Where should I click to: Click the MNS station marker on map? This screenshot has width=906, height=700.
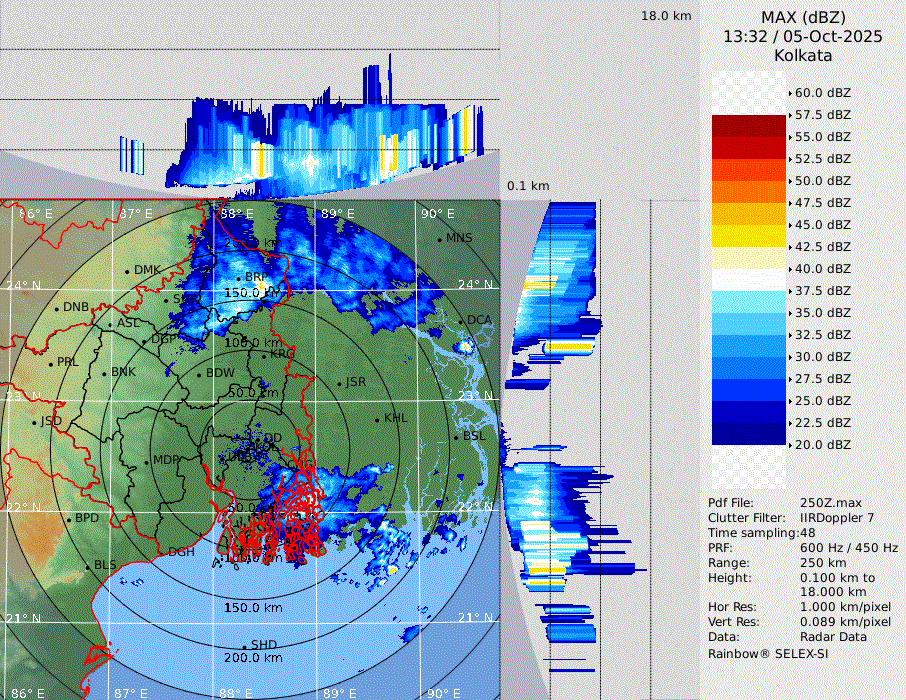[440, 239]
